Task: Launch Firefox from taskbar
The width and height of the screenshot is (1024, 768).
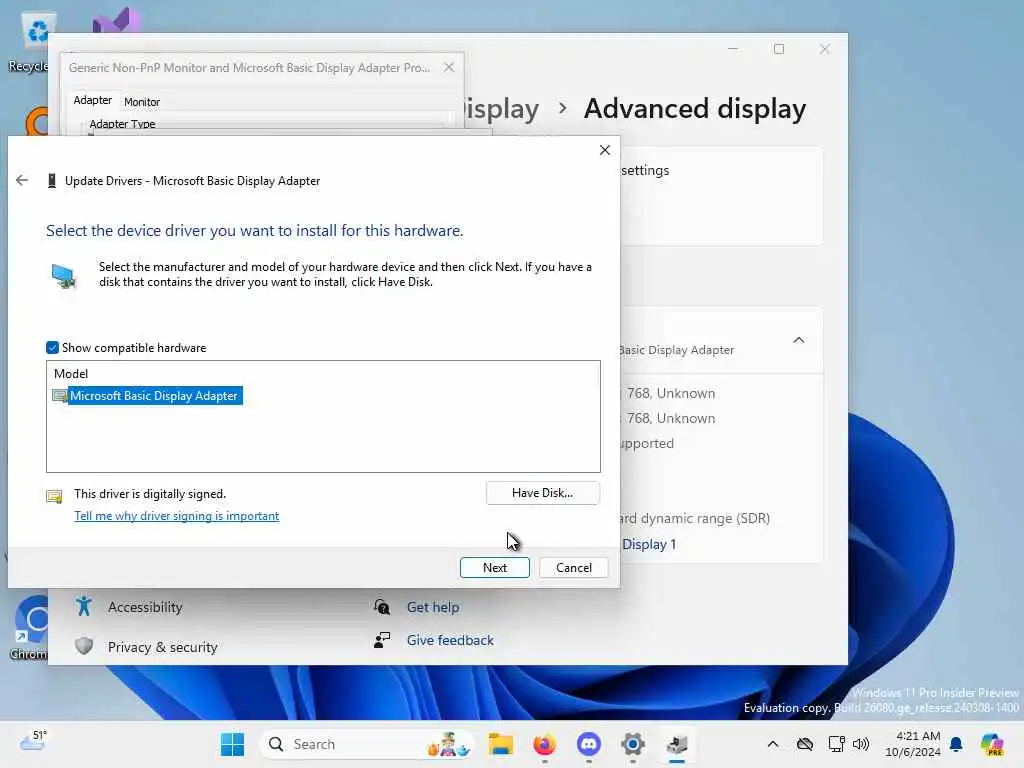Action: pyautogui.click(x=545, y=744)
